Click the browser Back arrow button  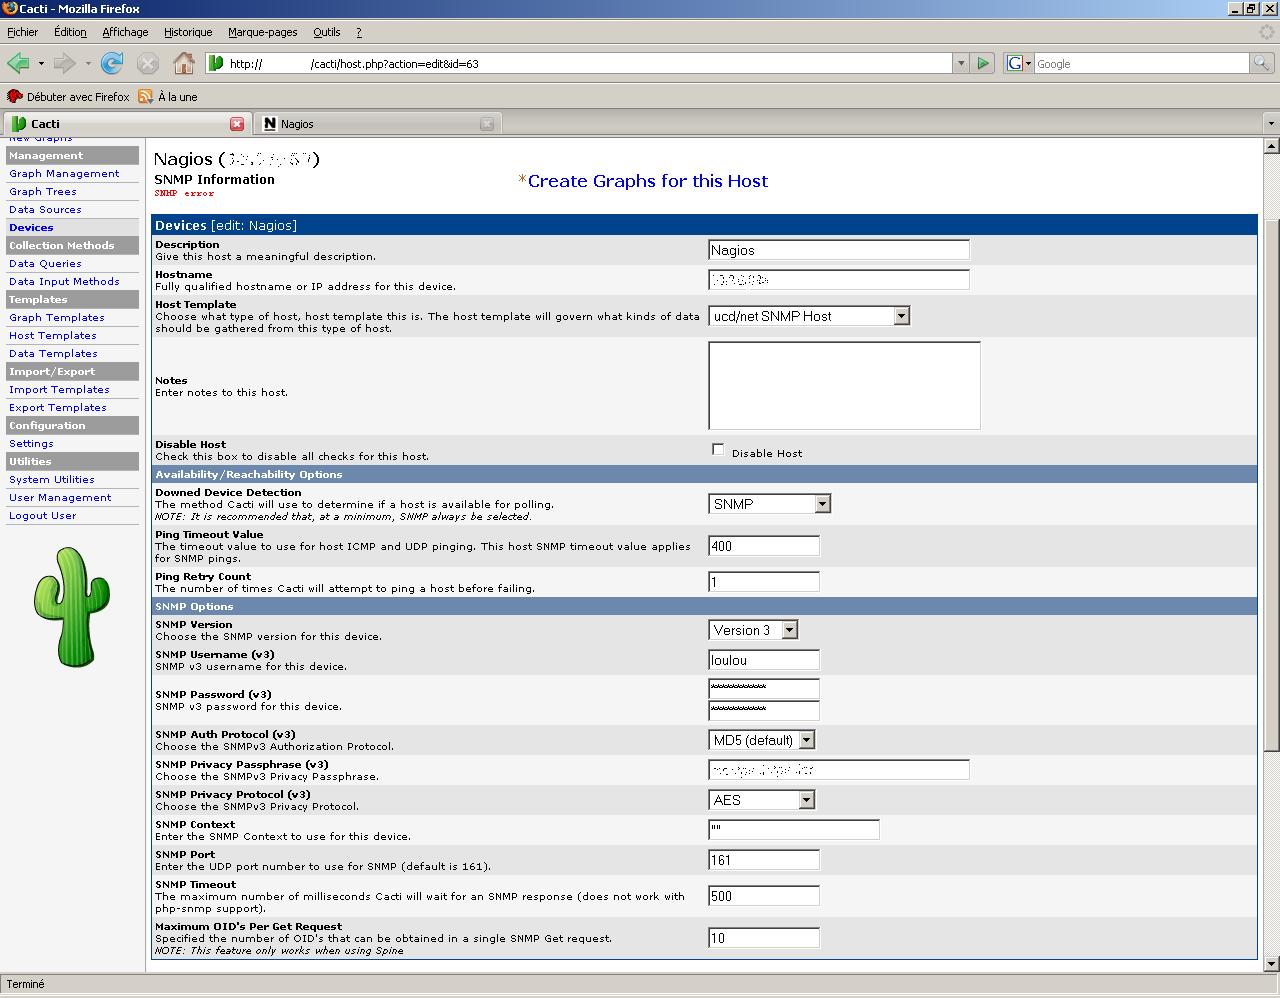point(18,64)
